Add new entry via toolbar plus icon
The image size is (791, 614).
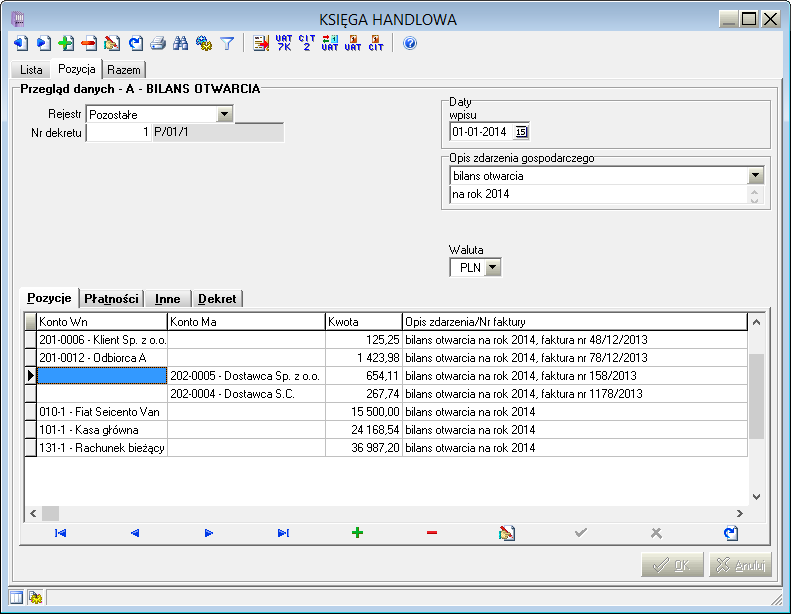[66, 43]
